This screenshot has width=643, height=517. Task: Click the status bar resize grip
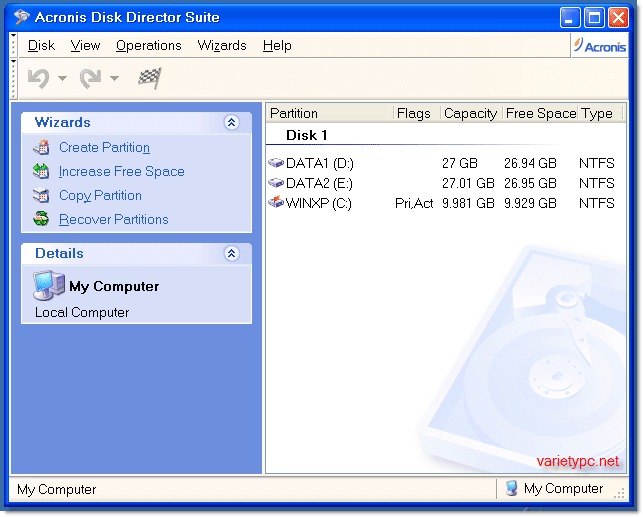[x=619, y=493]
